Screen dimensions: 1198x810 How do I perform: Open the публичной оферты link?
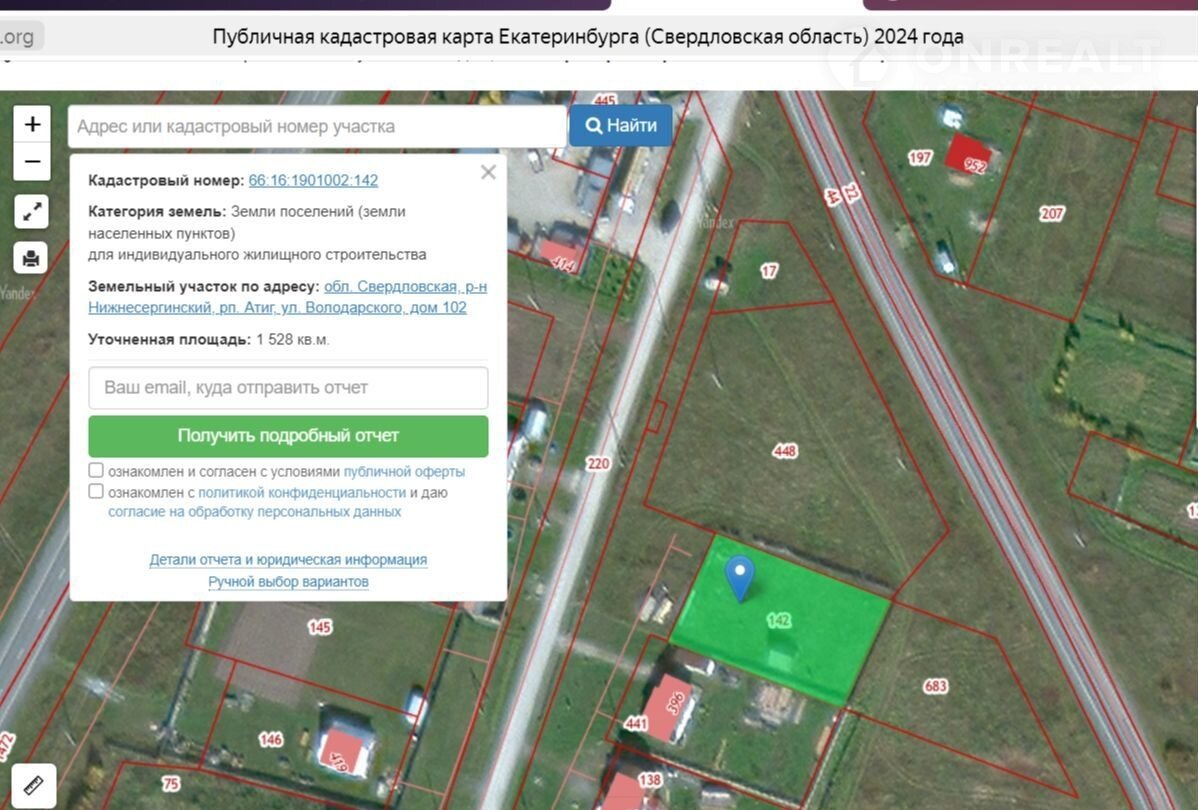(404, 472)
